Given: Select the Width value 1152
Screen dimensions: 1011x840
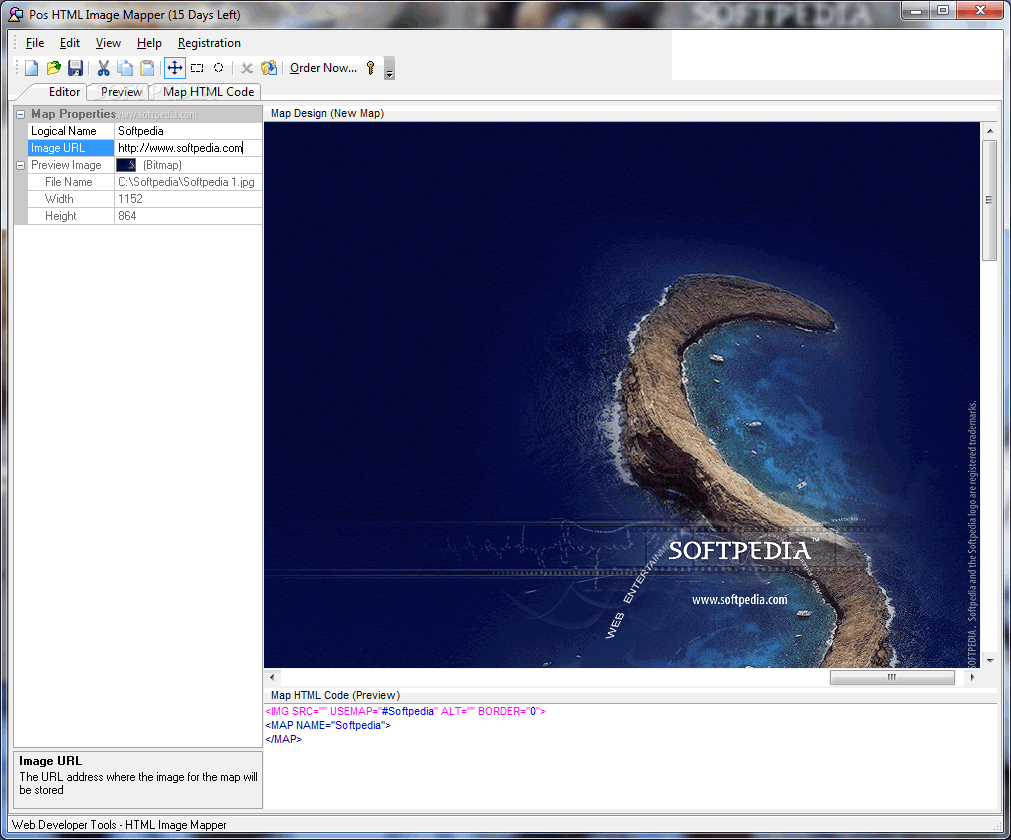Looking at the screenshot, I should point(188,199).
